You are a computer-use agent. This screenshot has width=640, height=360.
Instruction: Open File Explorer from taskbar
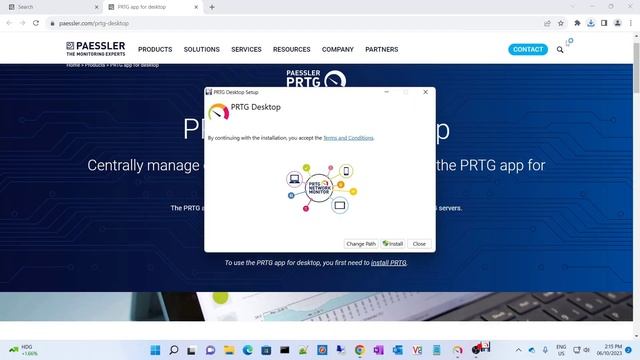point(229,350)
